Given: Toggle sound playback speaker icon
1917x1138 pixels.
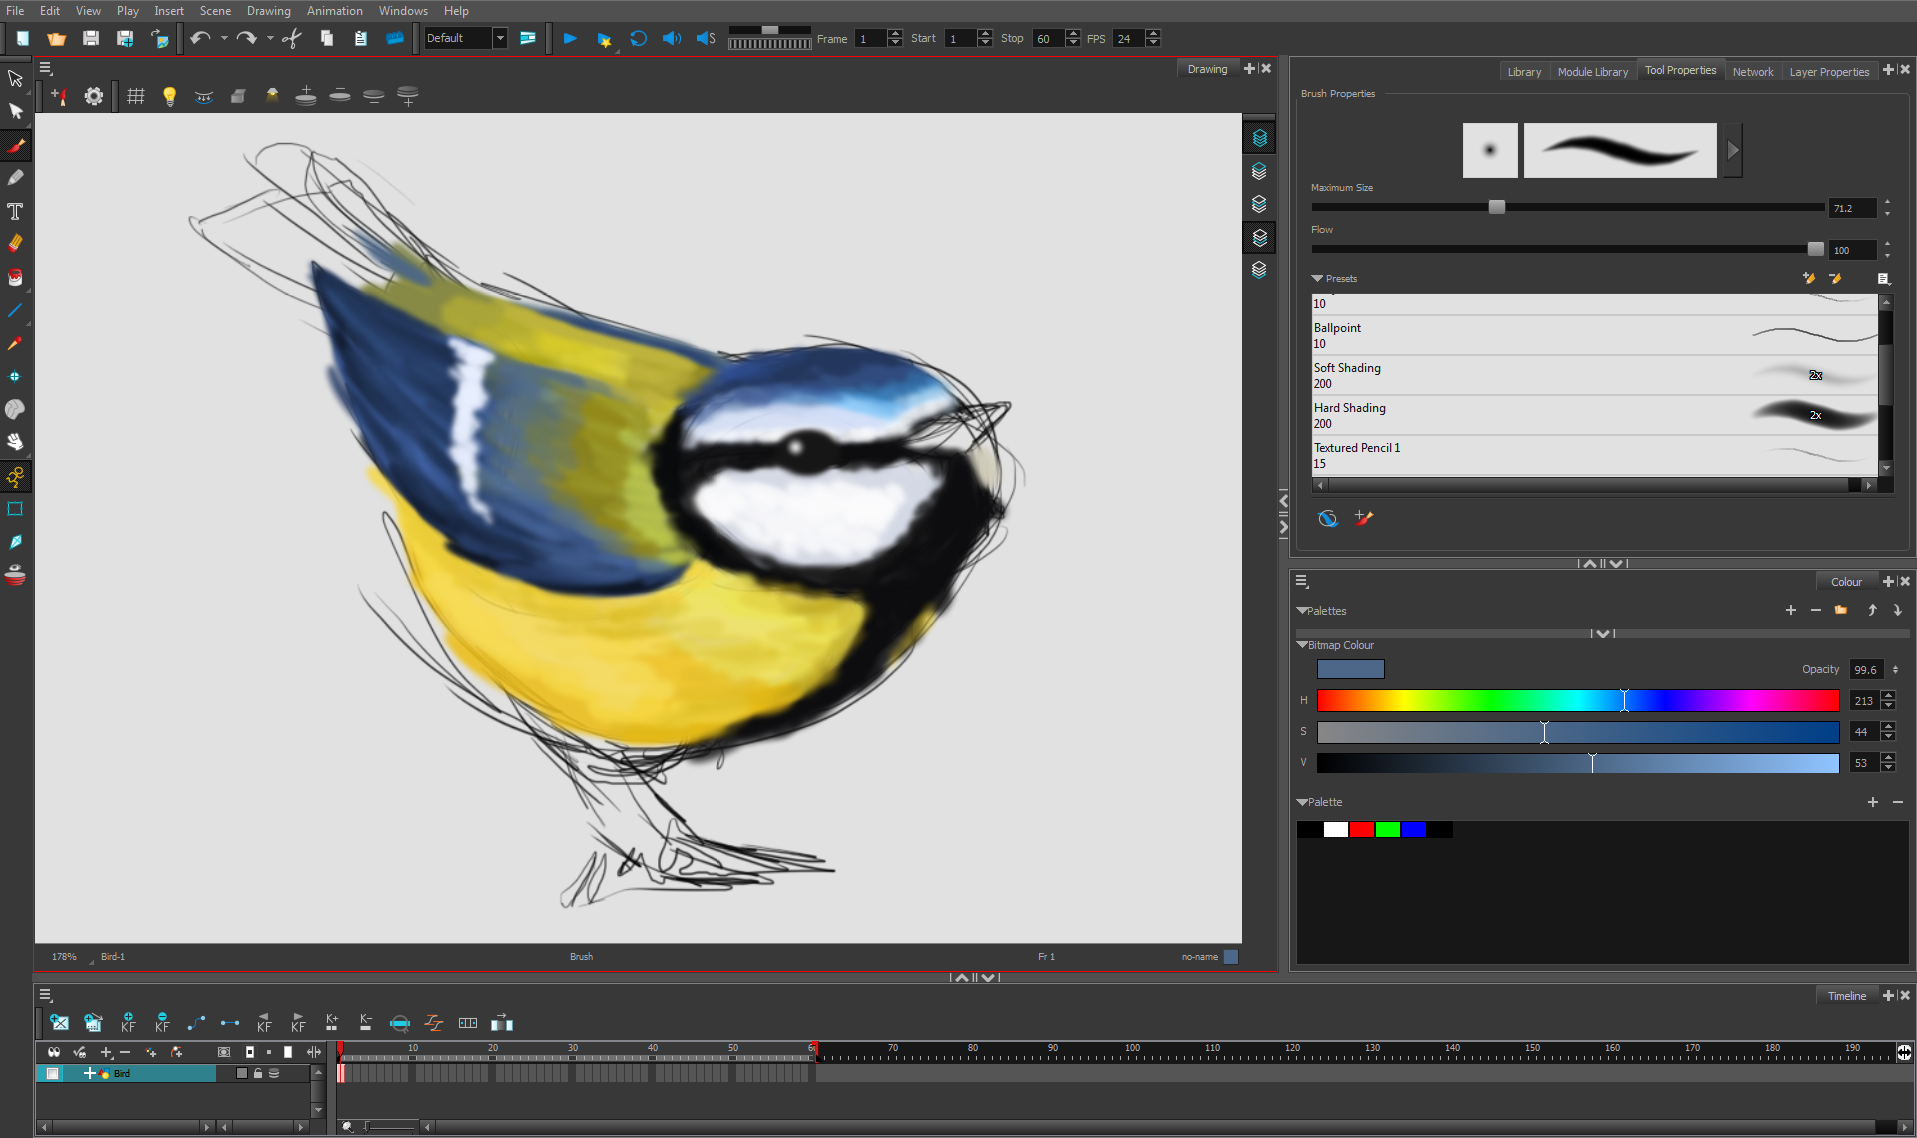Looking at the screenshot, I should [x=671, y=39].
